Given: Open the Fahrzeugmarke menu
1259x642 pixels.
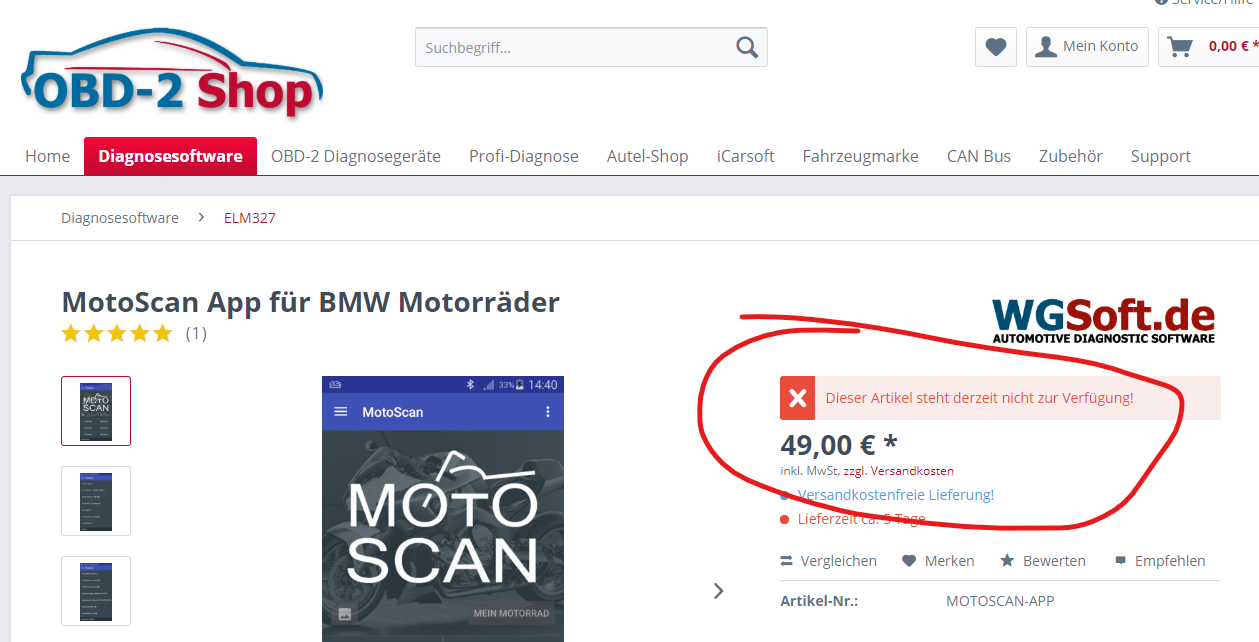Looking at the screenshot, I should point(861,156).
